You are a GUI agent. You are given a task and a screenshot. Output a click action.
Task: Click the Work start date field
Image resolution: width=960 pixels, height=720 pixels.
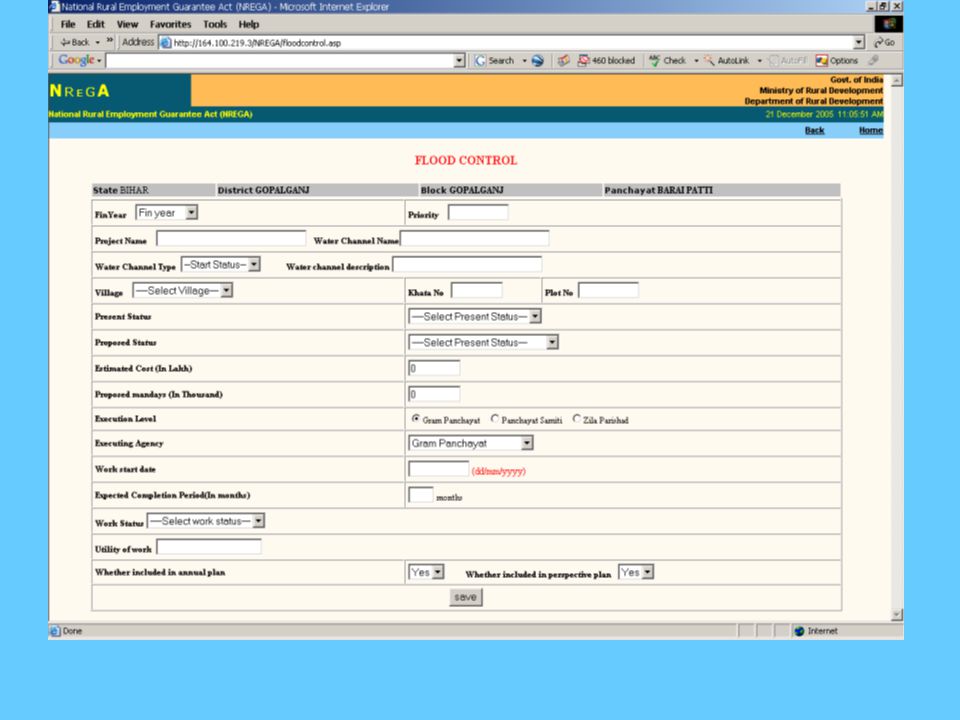tap(438, 469)
